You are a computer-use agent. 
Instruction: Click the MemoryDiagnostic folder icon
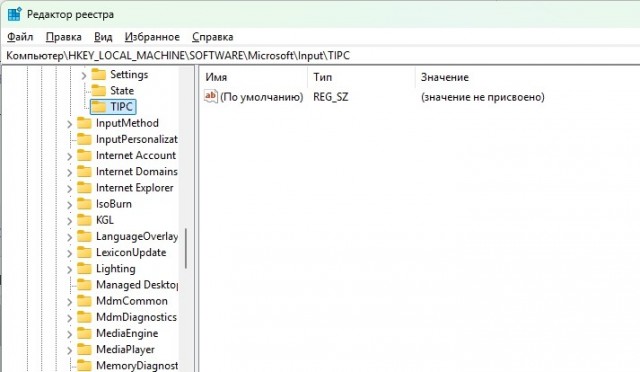[x=84, y=365]
